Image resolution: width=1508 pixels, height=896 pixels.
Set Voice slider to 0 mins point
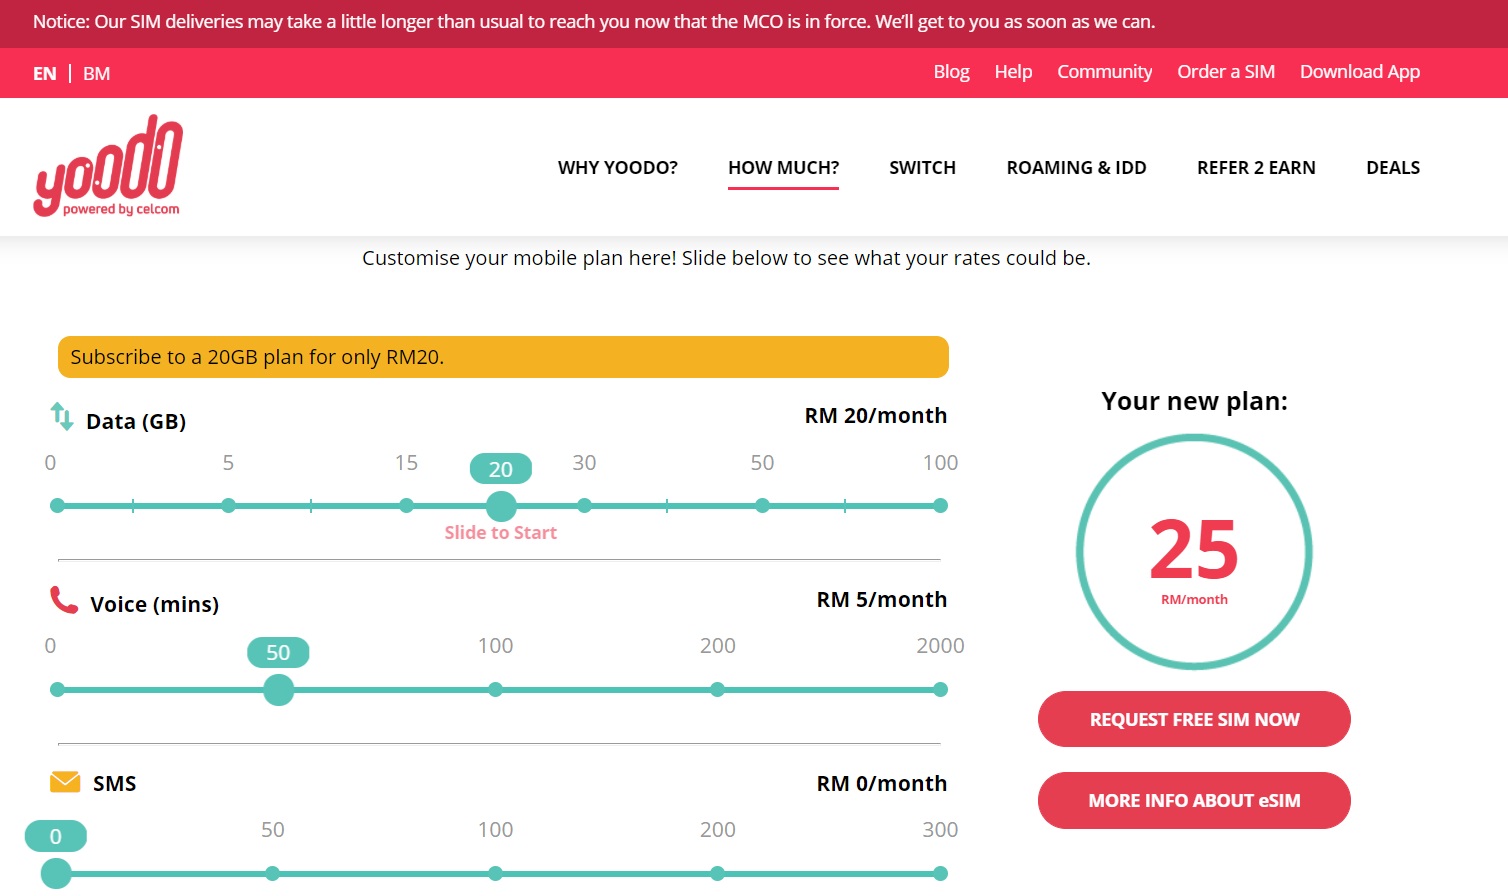tap(57, 689)
